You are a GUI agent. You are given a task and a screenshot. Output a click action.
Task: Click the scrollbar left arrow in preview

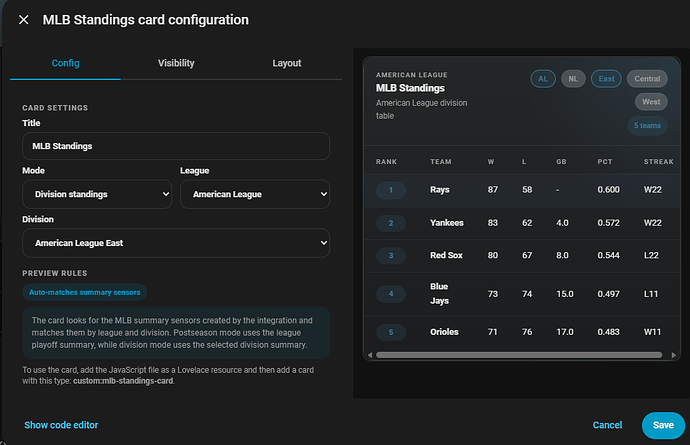(x=370, y=355)
